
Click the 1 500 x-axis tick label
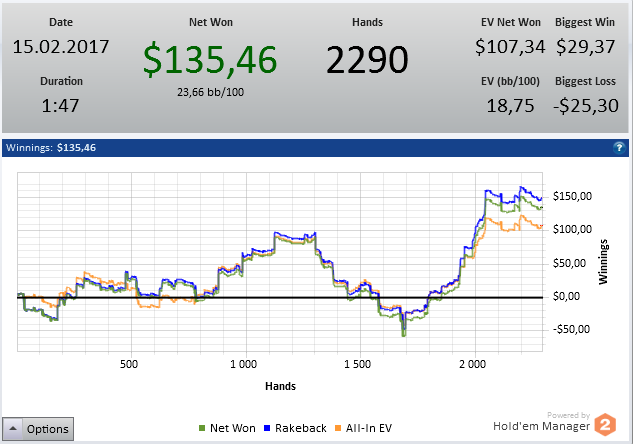358,364
